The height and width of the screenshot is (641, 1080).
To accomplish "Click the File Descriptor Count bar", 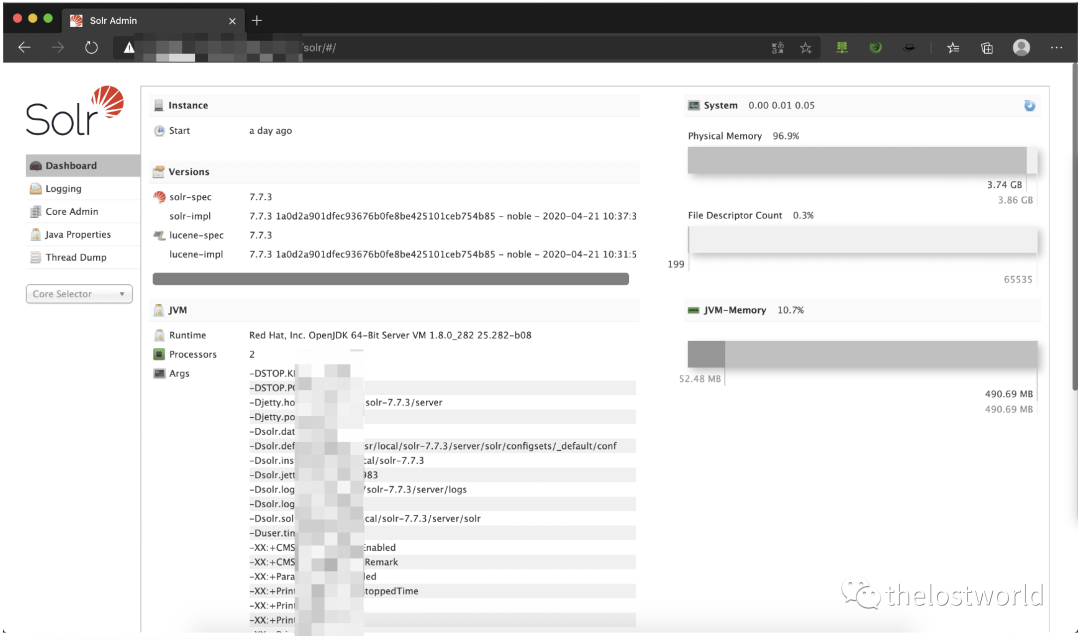I will pyautogui.click(x=862, y=240).
